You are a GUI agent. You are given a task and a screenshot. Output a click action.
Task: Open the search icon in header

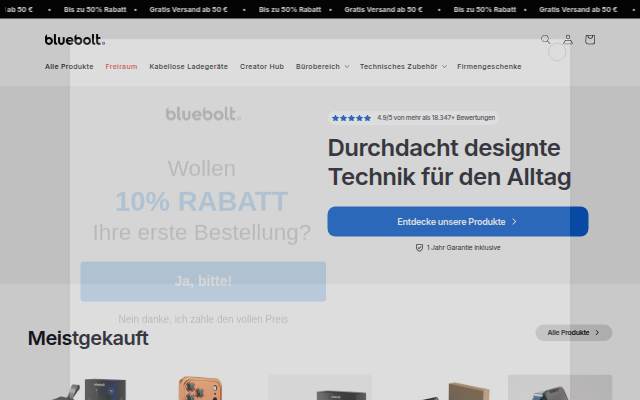coord(545,40)
